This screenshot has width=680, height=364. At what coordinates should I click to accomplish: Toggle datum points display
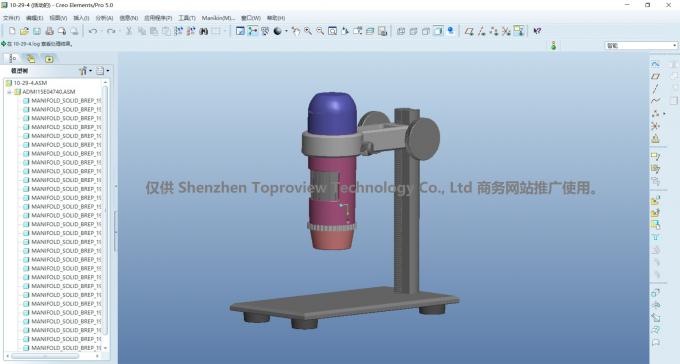[494, 31]
